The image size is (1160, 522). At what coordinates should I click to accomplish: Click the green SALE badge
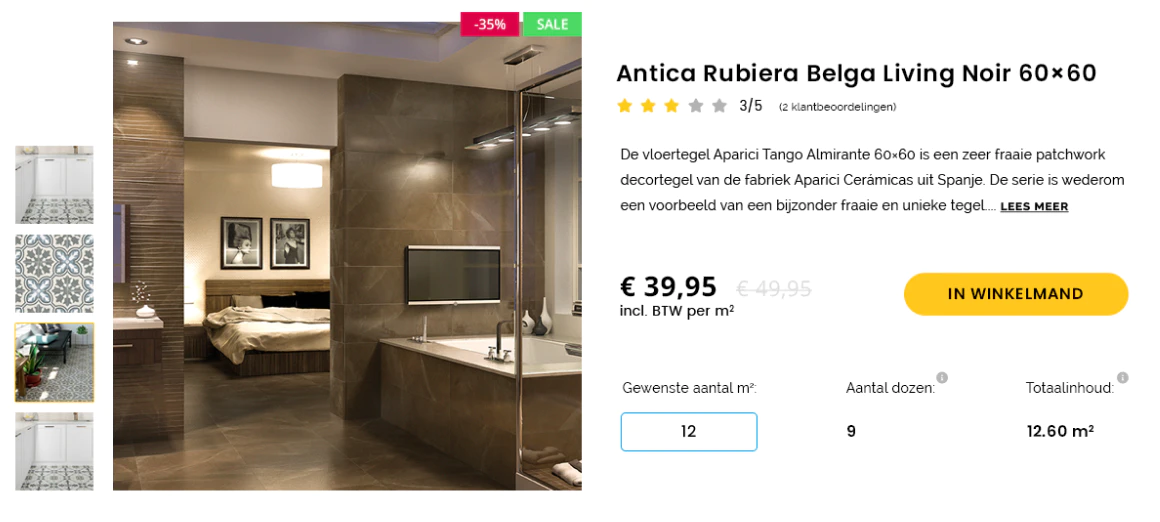[552, 24]
